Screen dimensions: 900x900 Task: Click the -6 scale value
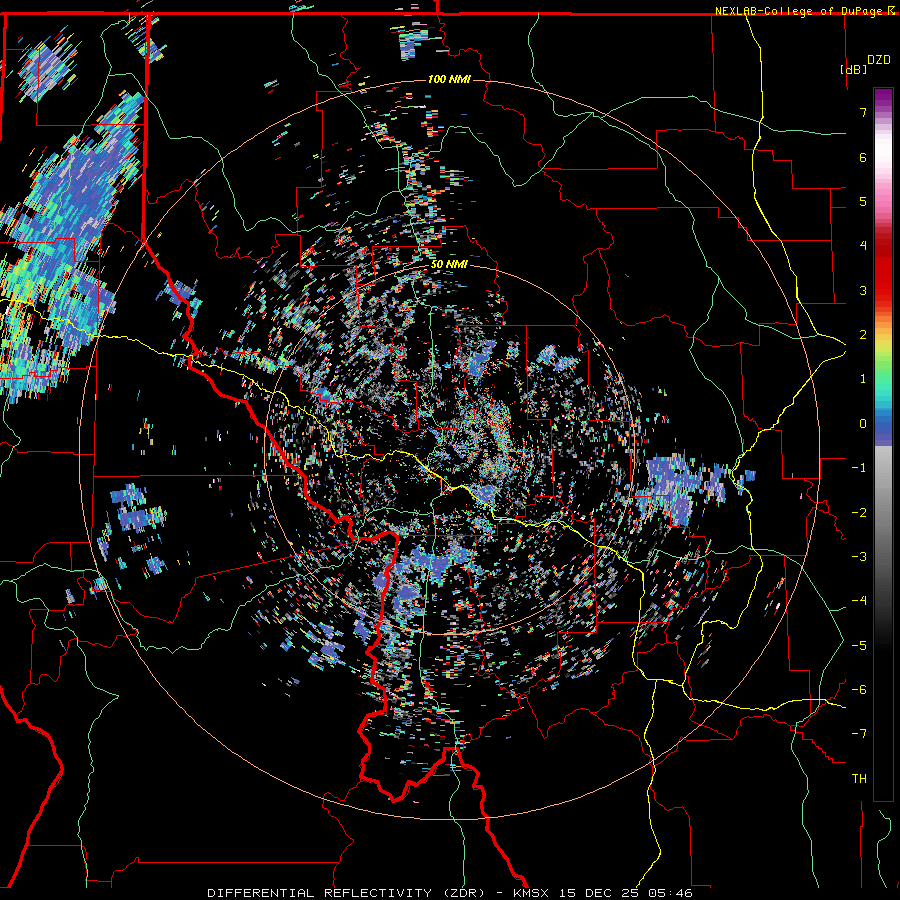[859, 690]
